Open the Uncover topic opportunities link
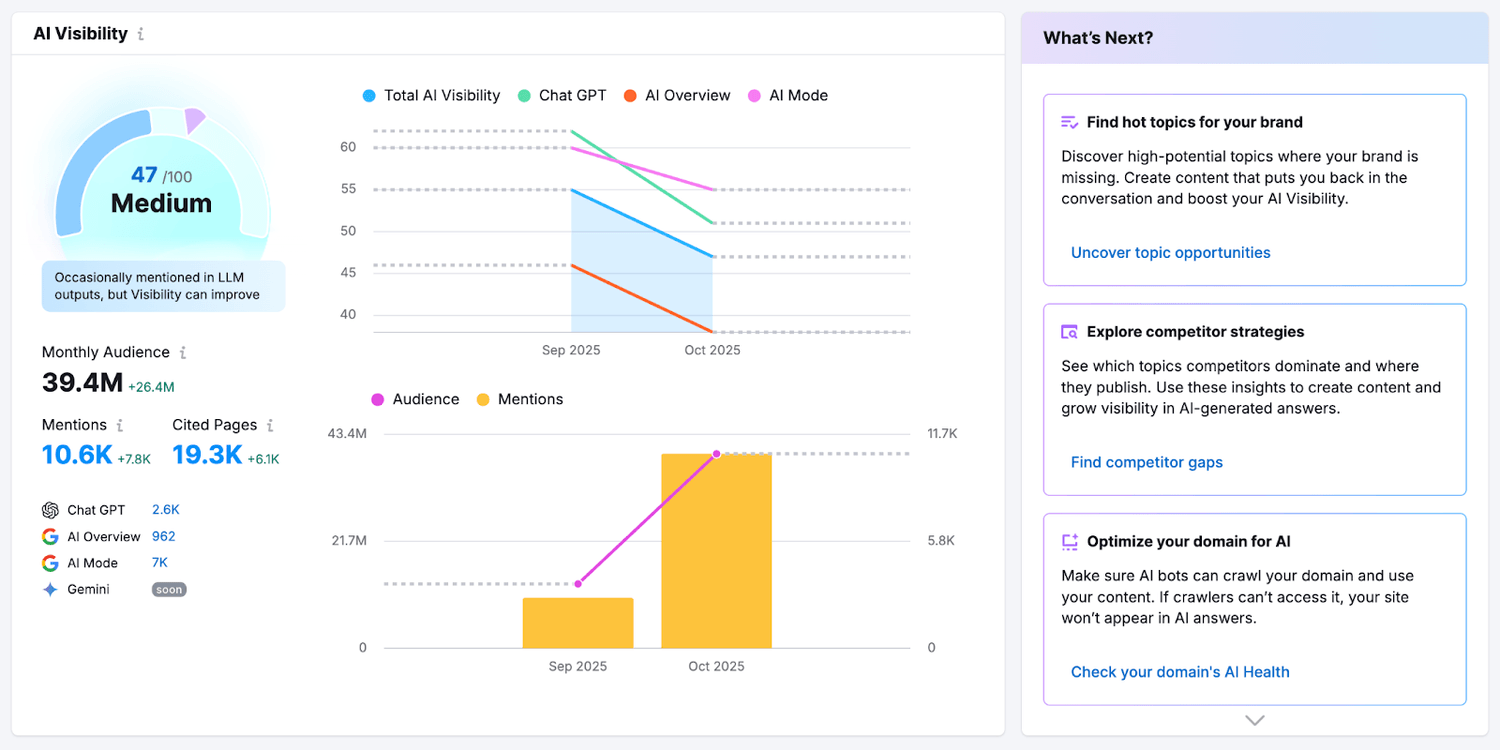This screenshot has height=750, width=1500. (1170, 252)
